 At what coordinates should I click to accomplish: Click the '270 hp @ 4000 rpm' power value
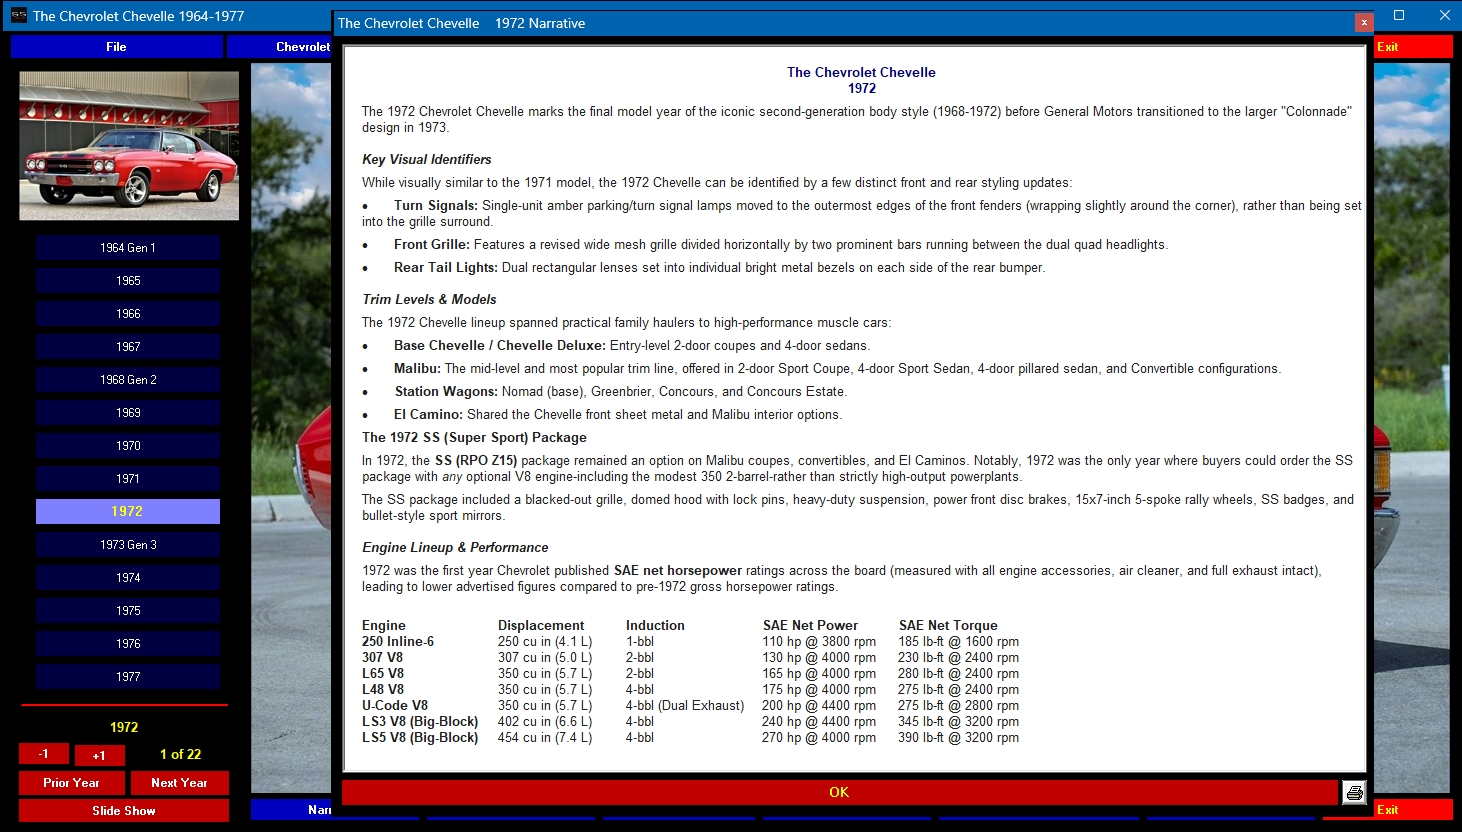pos(819,737)
